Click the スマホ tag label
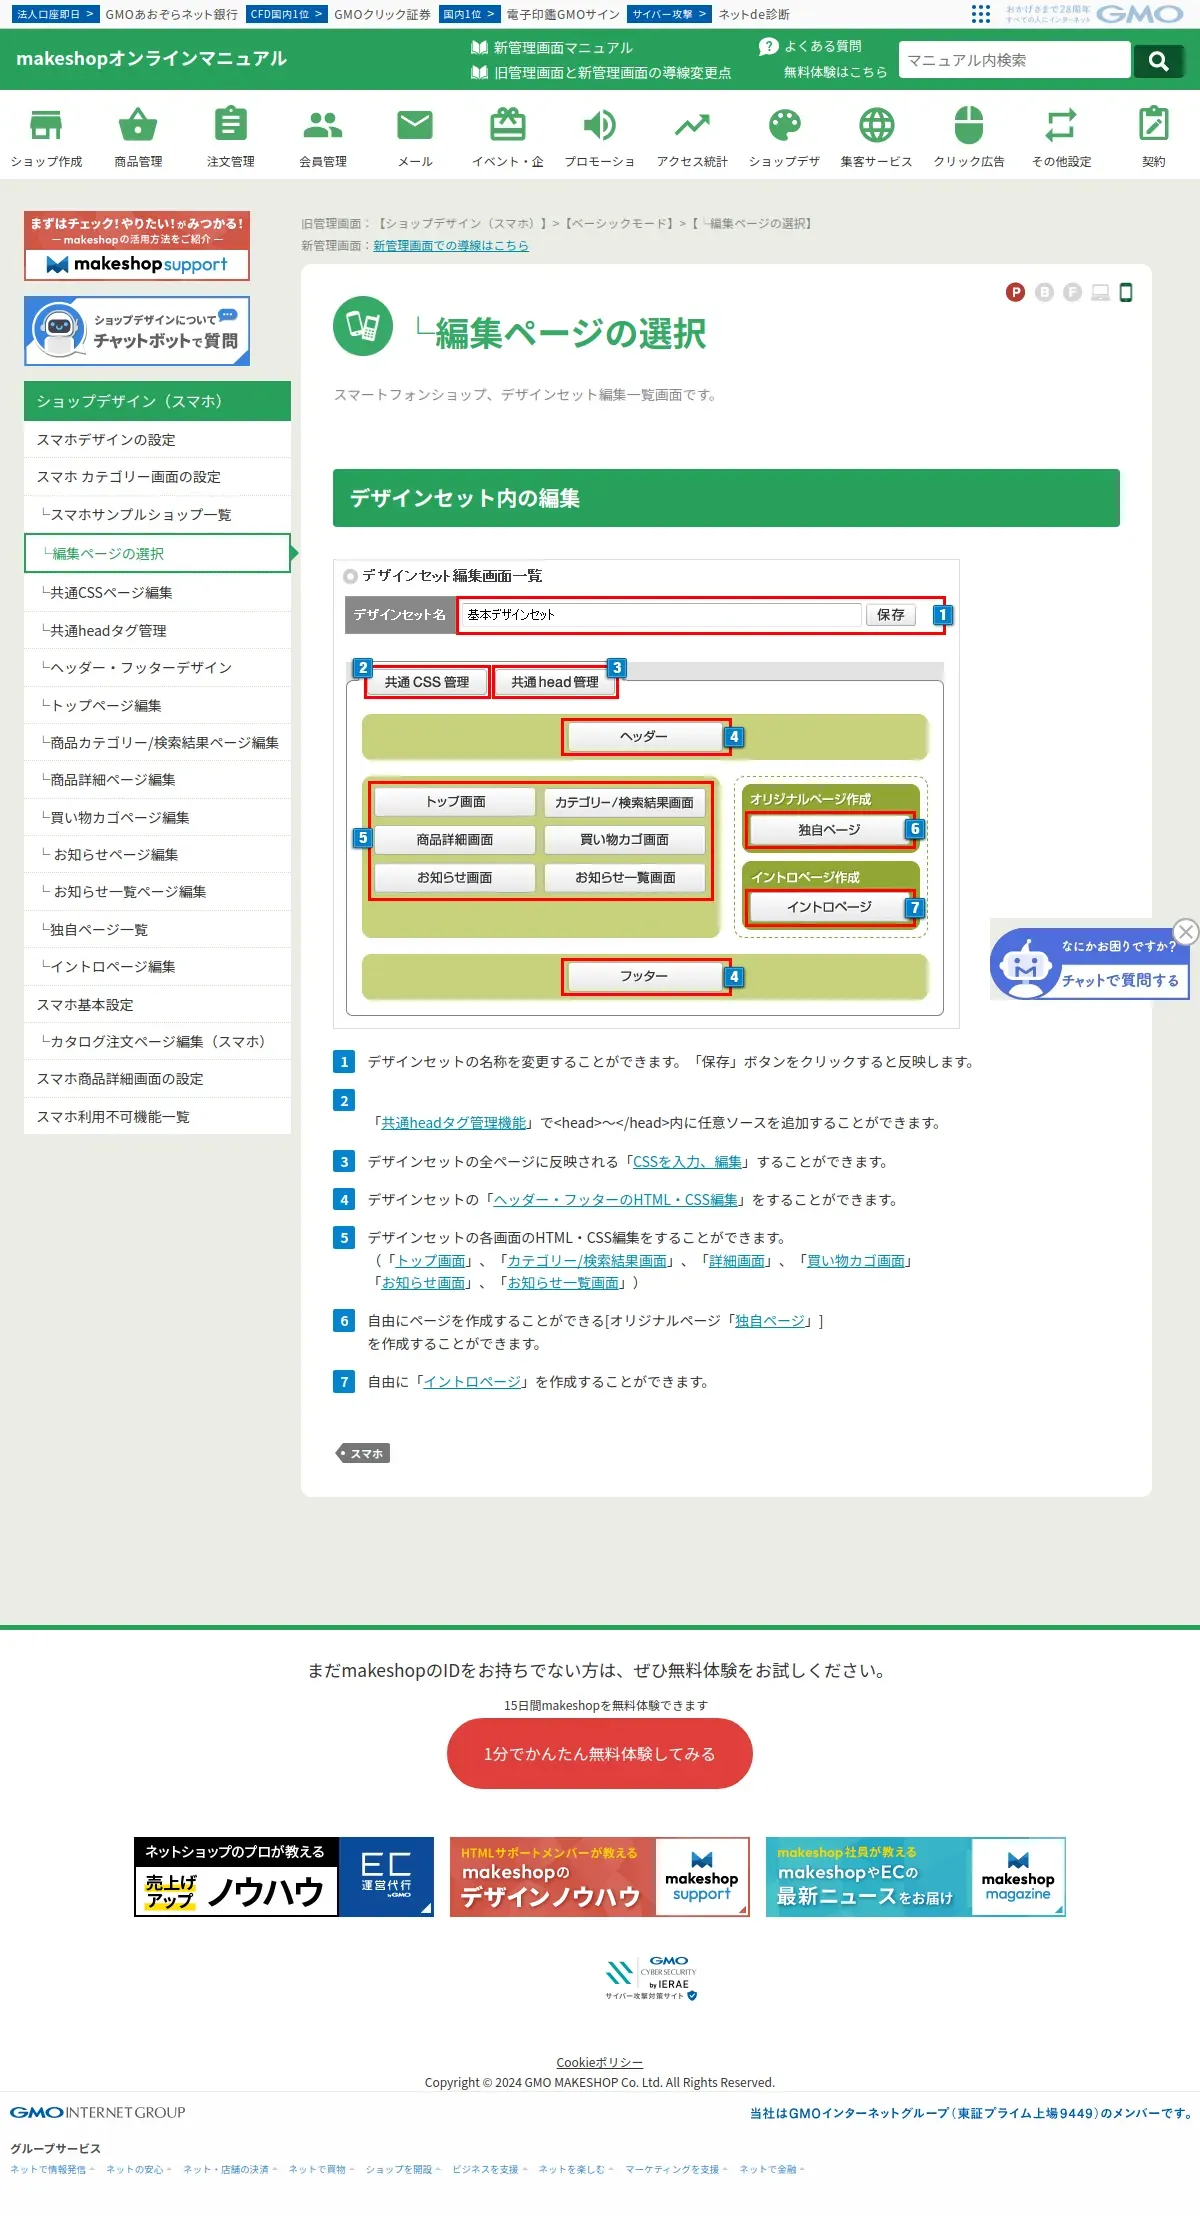The image size is (1200, 2216). coord(363,1453)
